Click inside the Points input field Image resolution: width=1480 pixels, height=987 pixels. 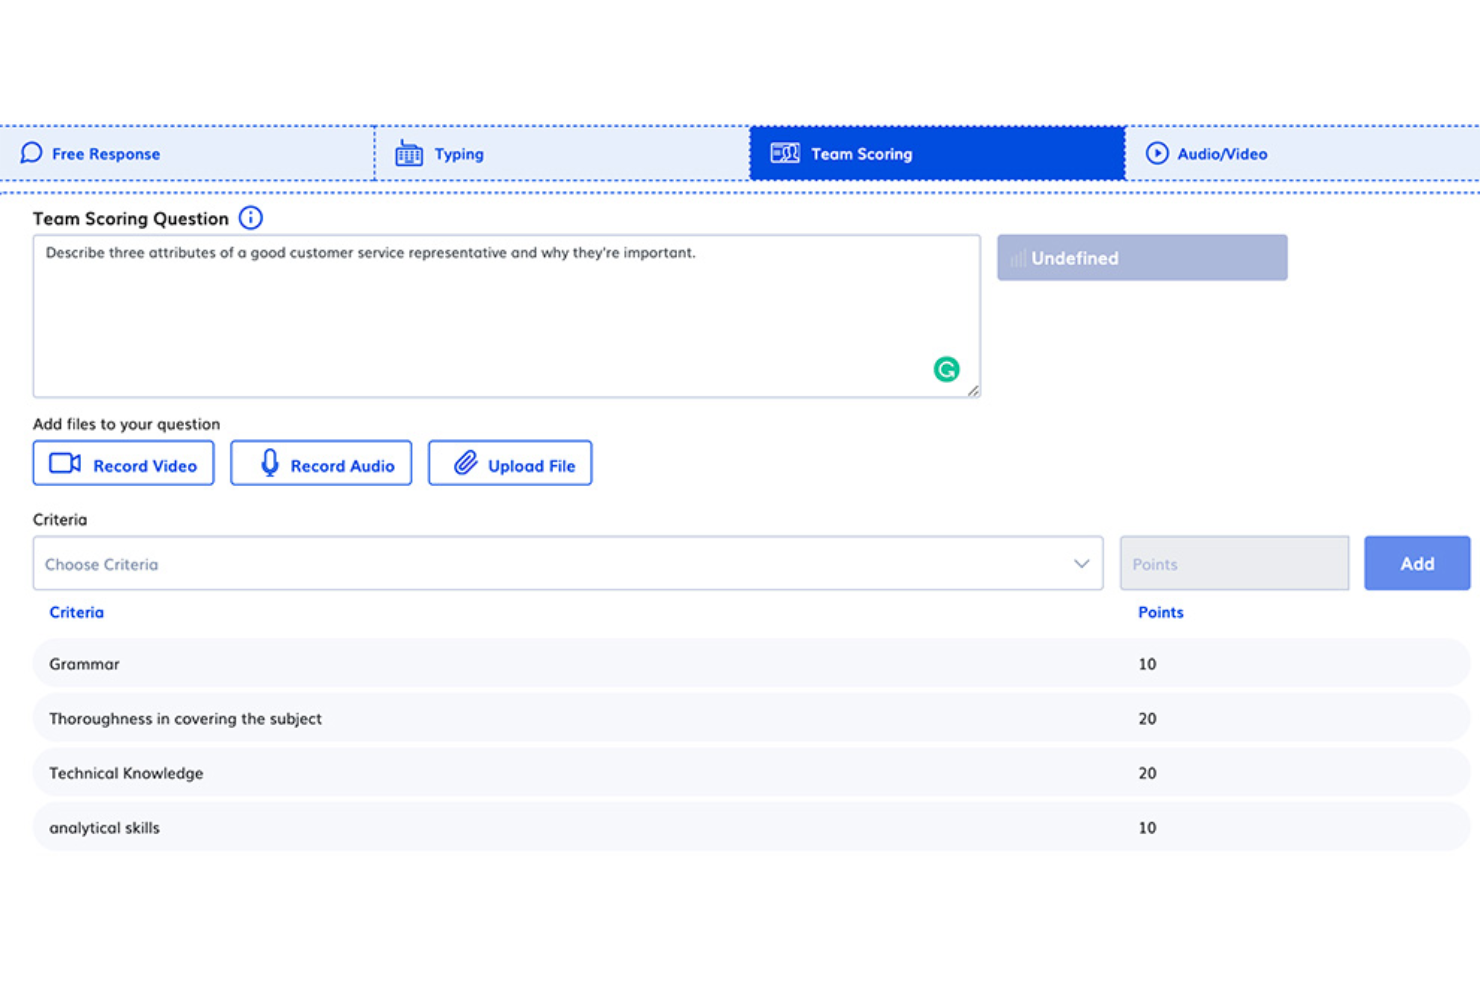[1234, 563]
